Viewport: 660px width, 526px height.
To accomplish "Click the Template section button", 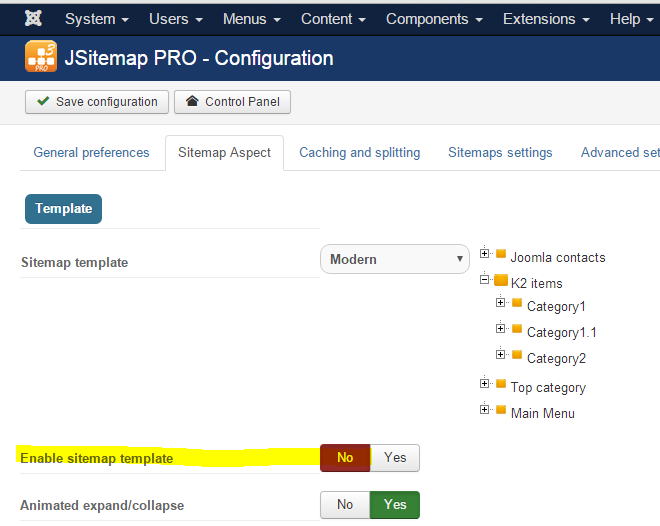I will 64,209.
